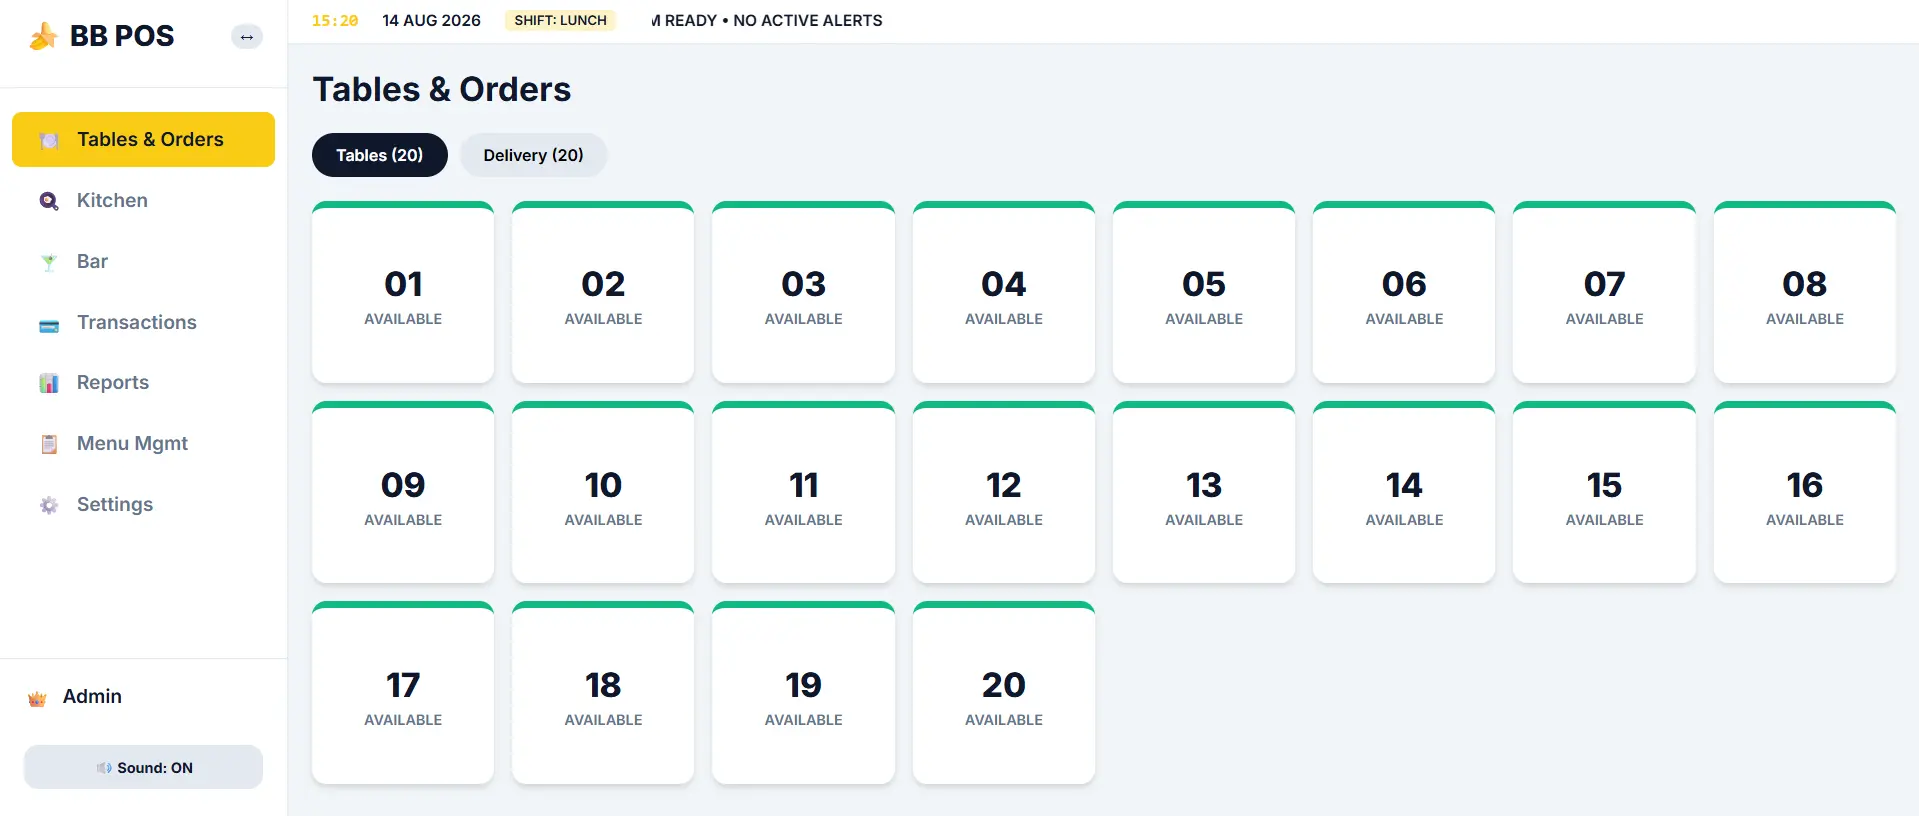The image size is (1919, 816).
Task: Switch to the Tables (20) tab
Action: click(x=380, y=155)
